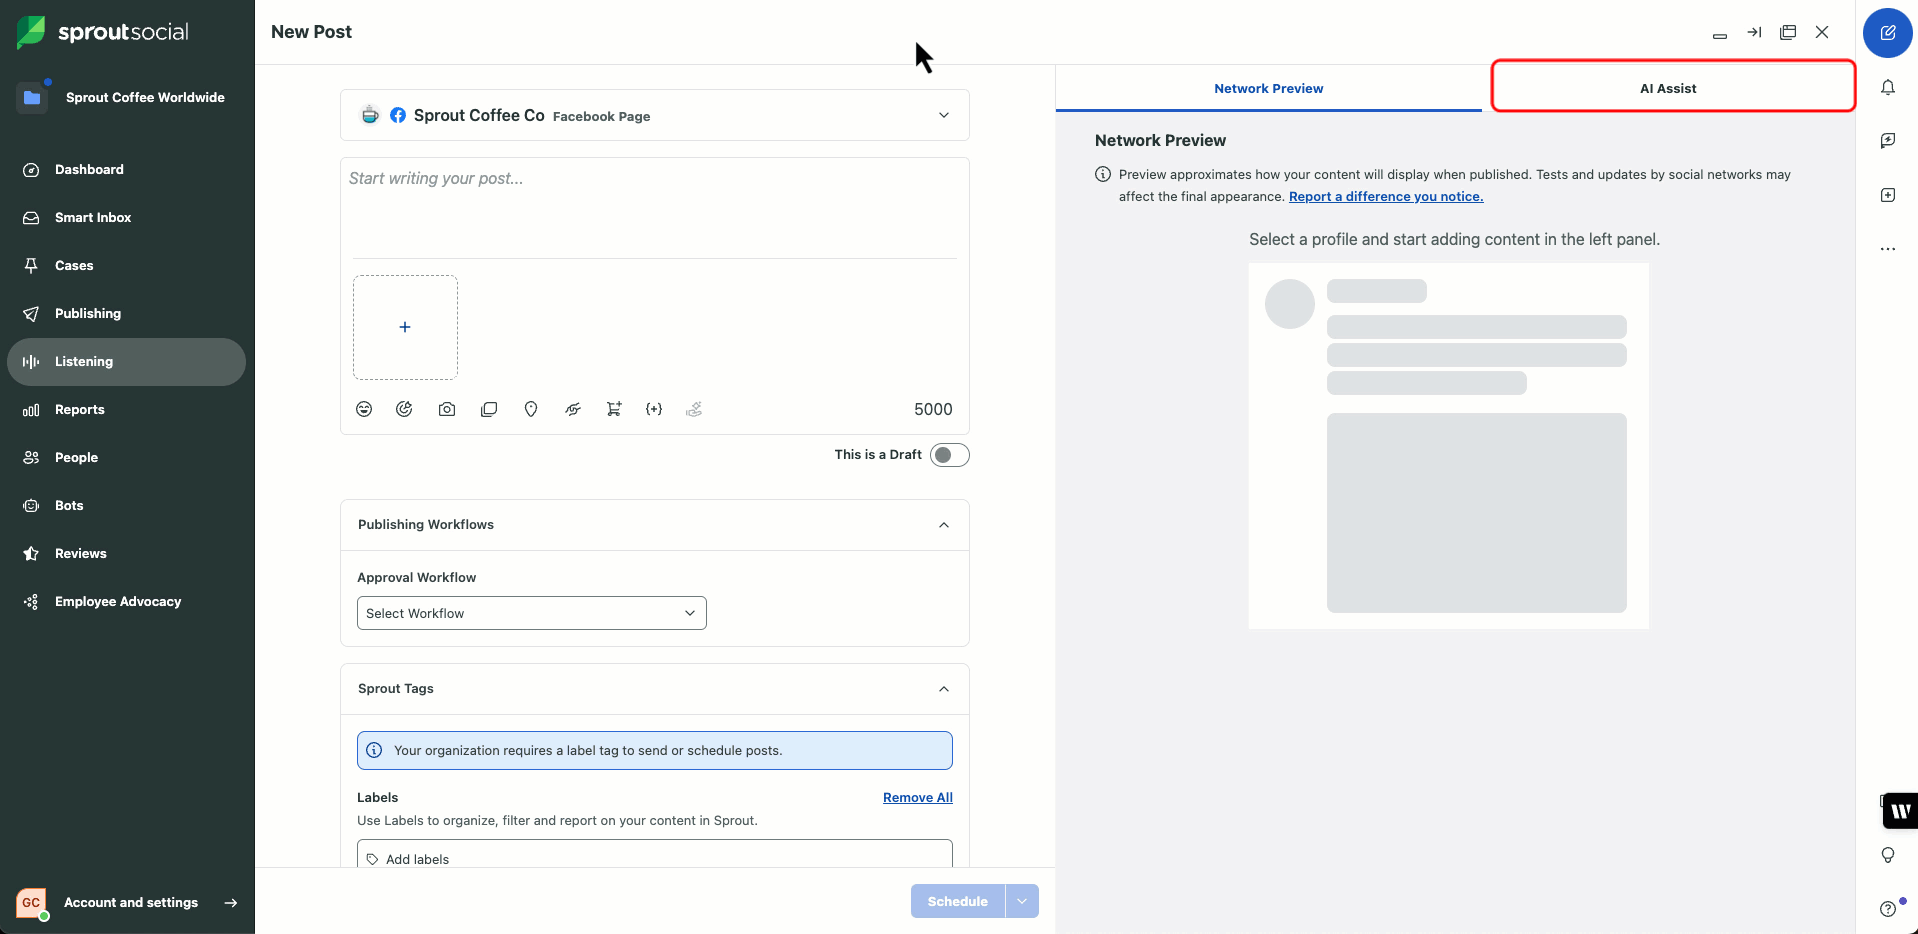Click the GC account avatar
Image resolution: width=1918 pixels, height=934 pixels.
pyautogui.click(x=32, y=902)
